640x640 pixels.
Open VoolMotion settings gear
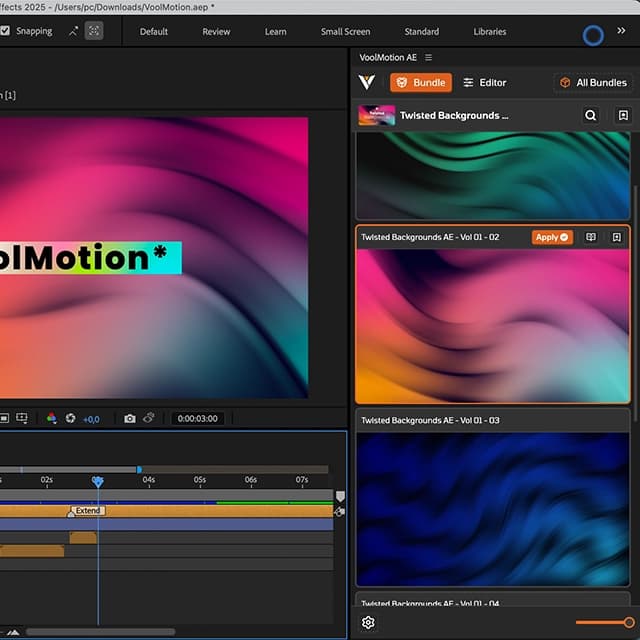pyautogui.click(x=368, y=622)
